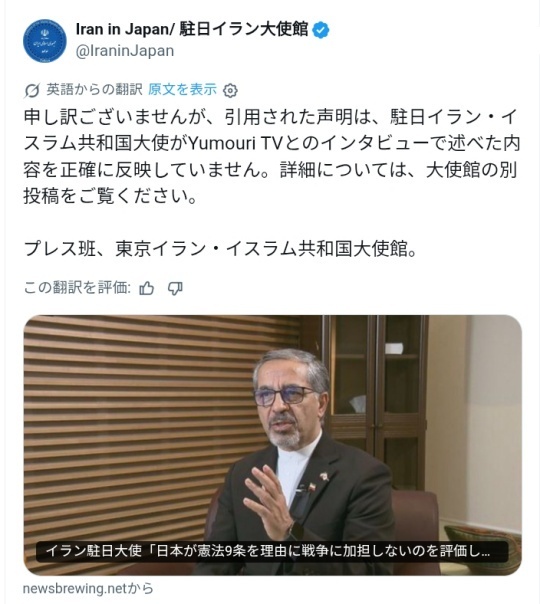Viewport: 540px width, 604px height.
Task: Rate the translation with thumbs down
Action: pos(175,288)
